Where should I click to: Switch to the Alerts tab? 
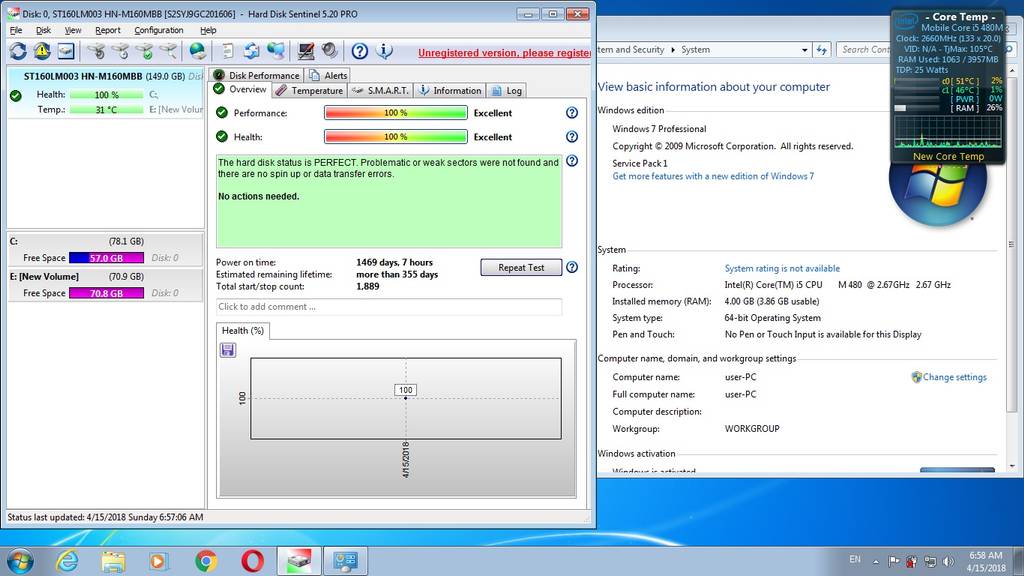(x=328, y=75)
